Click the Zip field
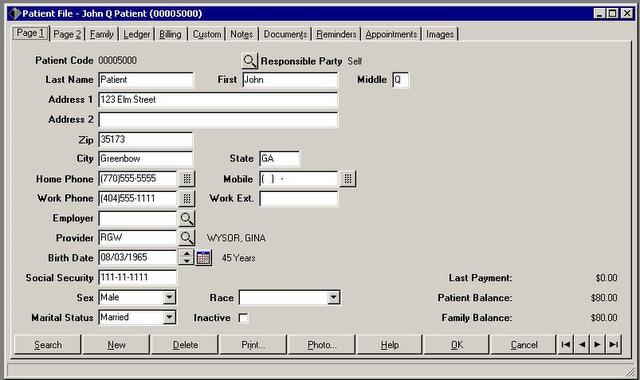 coord(145,139)
